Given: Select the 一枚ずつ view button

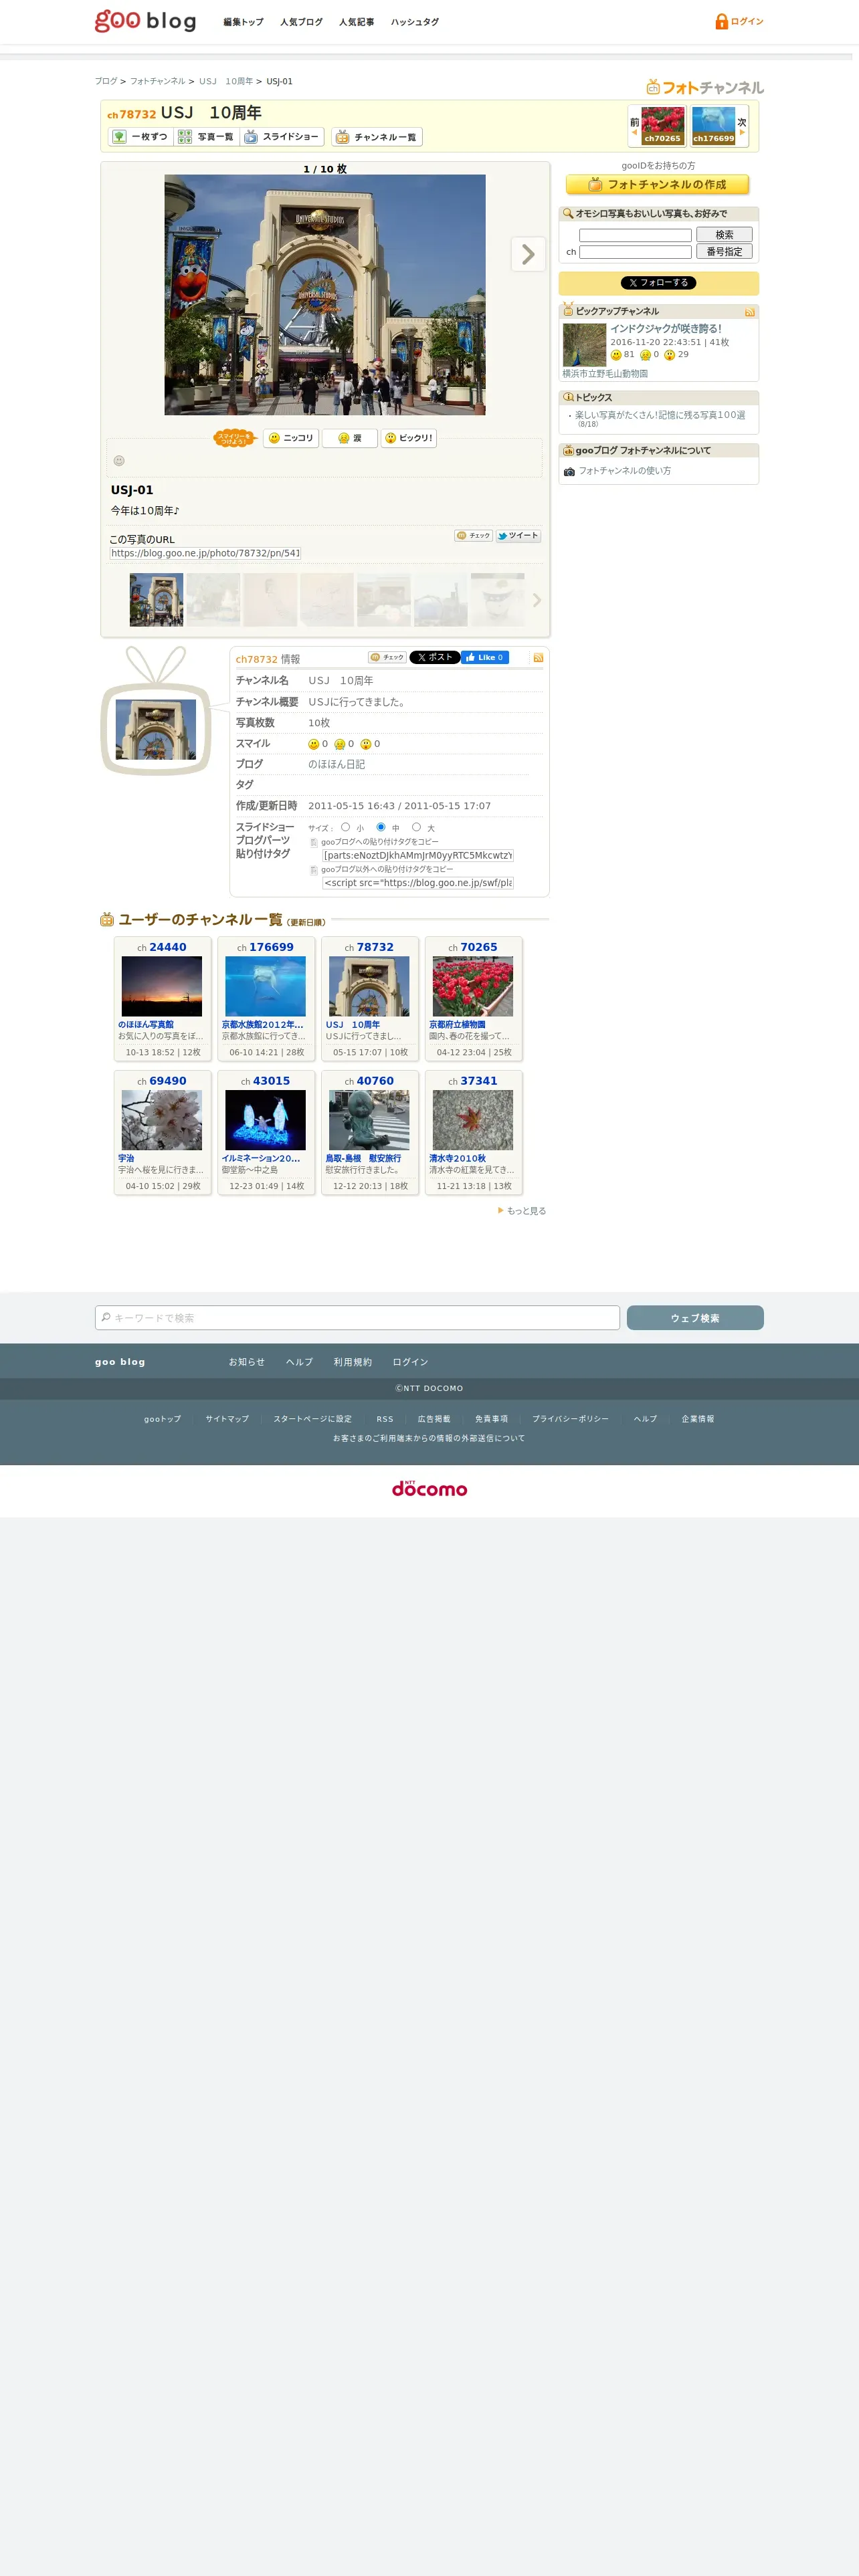Looking at the screenshot, I should click(140, 137).
